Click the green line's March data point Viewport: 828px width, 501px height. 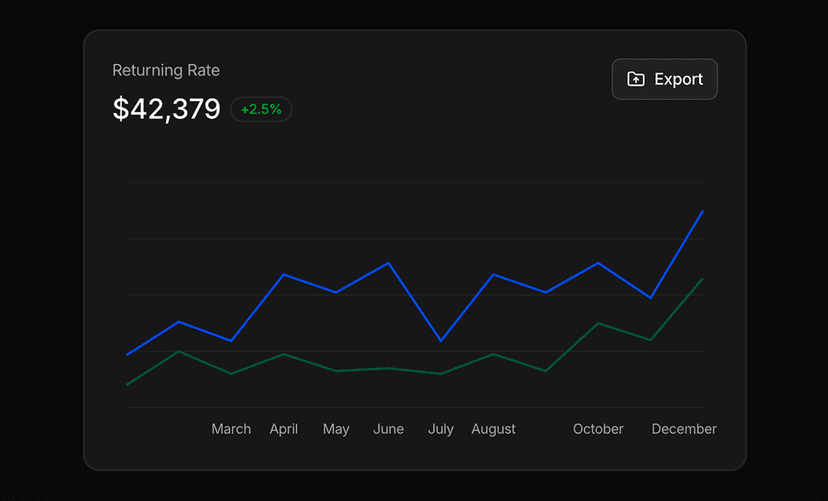(231, 374)
